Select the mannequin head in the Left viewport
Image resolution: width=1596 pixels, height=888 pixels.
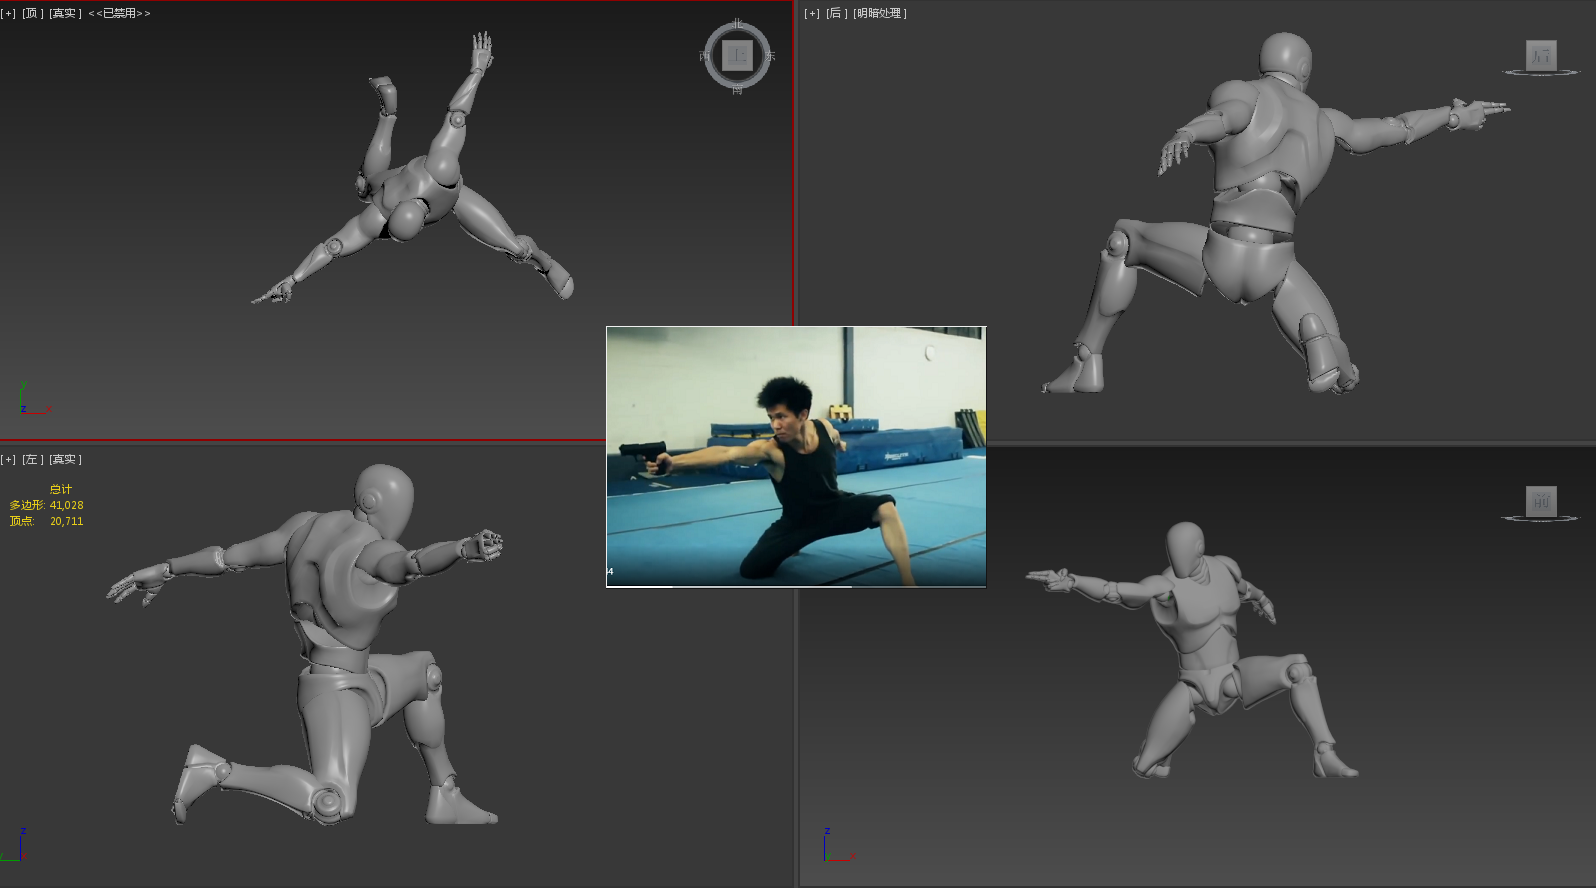pyautogui.click(x=384, y=500)
